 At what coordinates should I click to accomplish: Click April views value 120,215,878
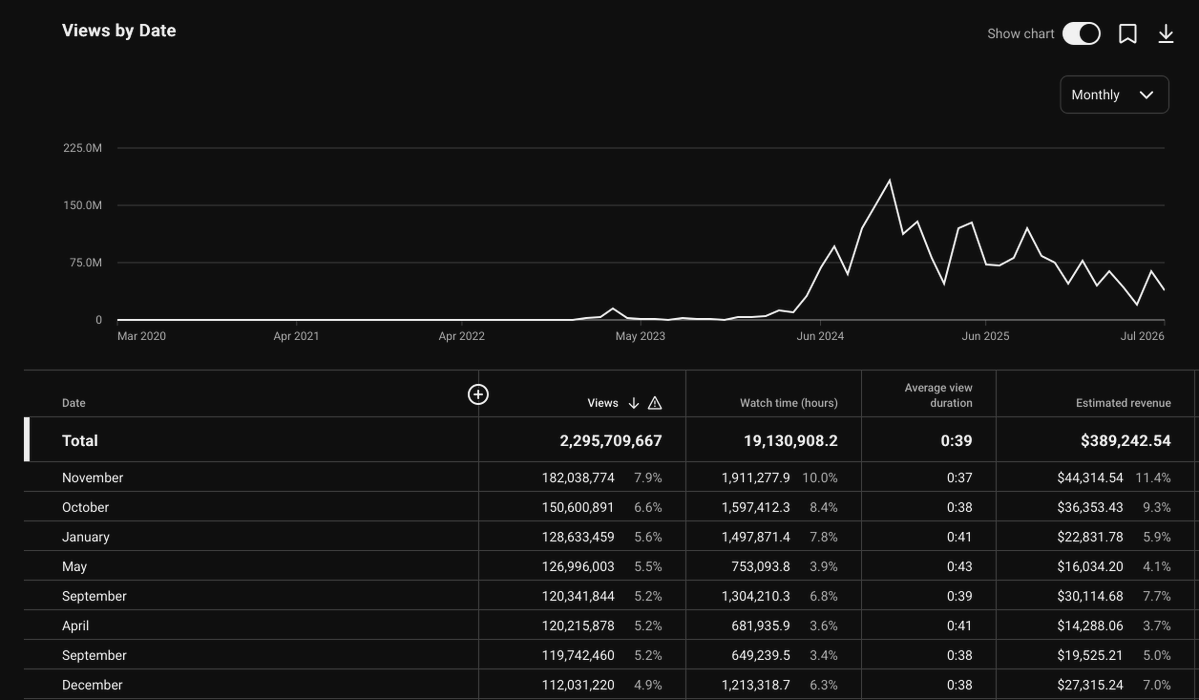click(x=578, y=626)
